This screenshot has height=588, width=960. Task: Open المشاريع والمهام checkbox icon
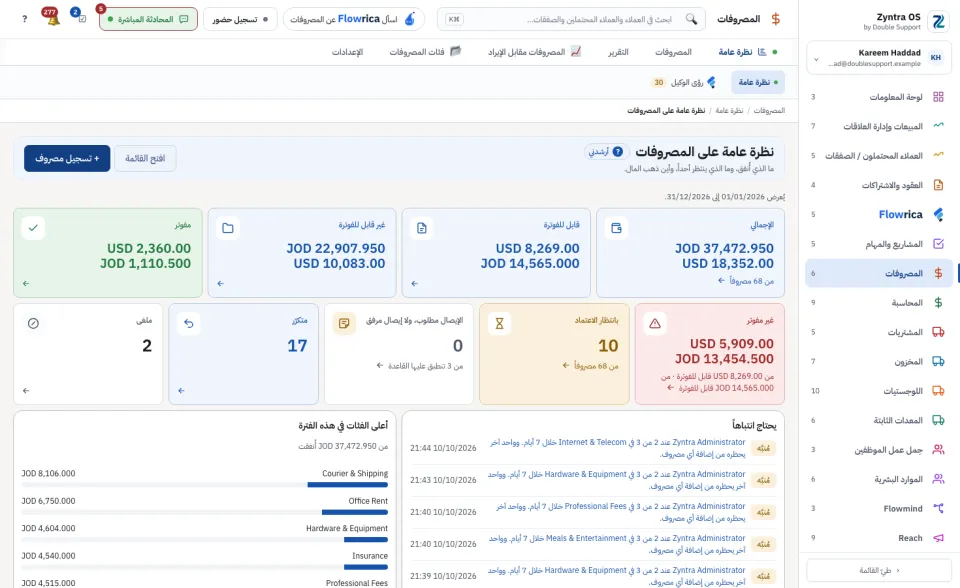coord(938,244)
